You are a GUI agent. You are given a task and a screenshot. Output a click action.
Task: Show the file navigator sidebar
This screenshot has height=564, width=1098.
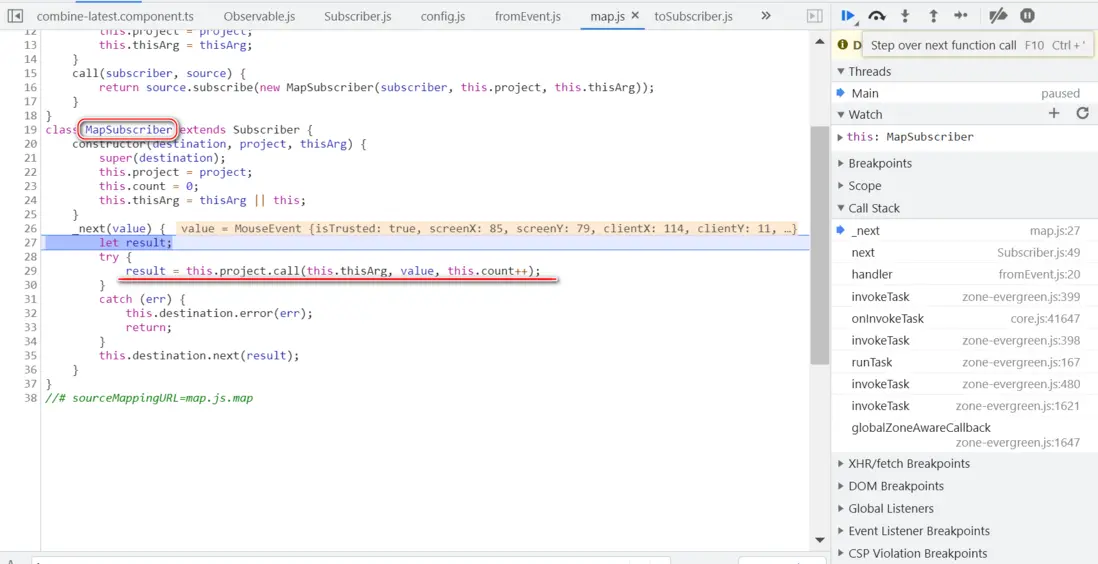point(15,16)
